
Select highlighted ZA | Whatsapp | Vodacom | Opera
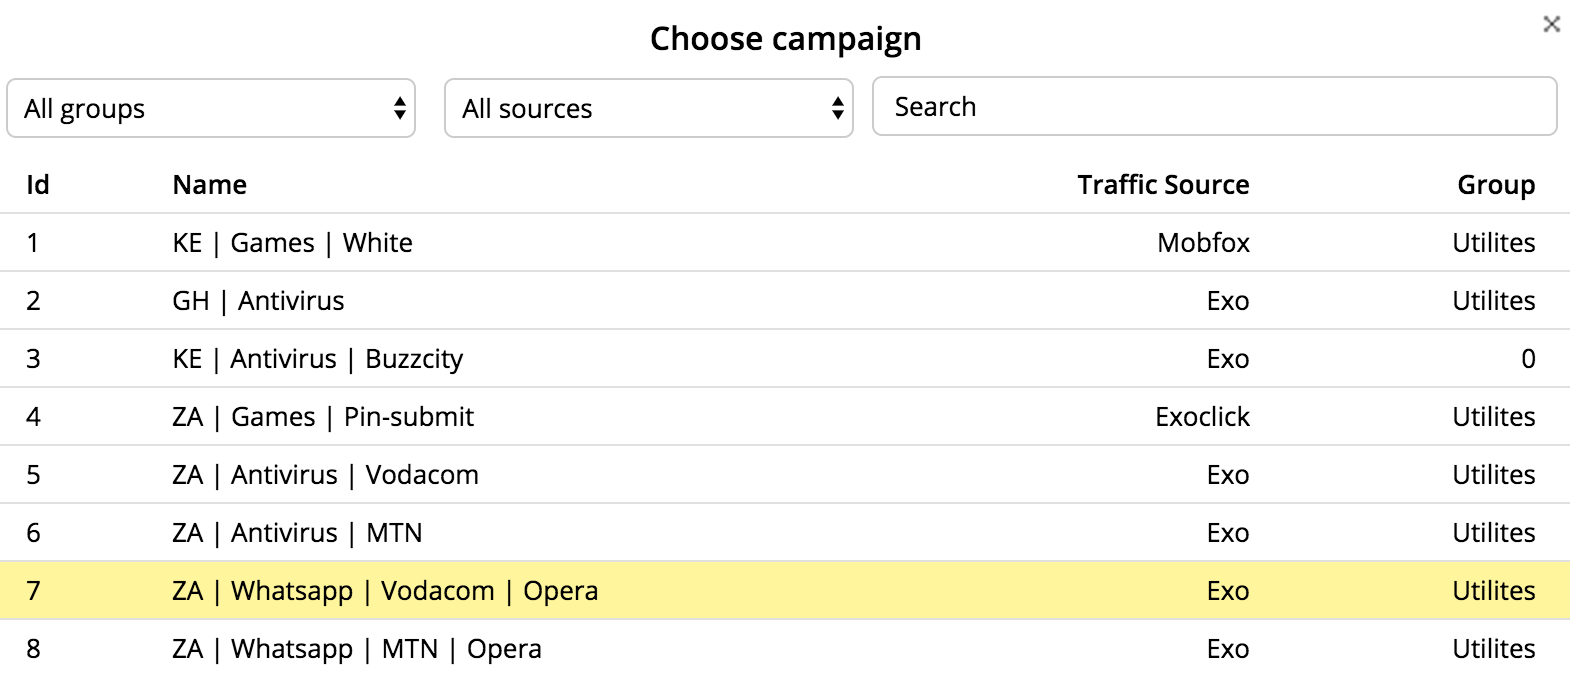click(785, 591)
